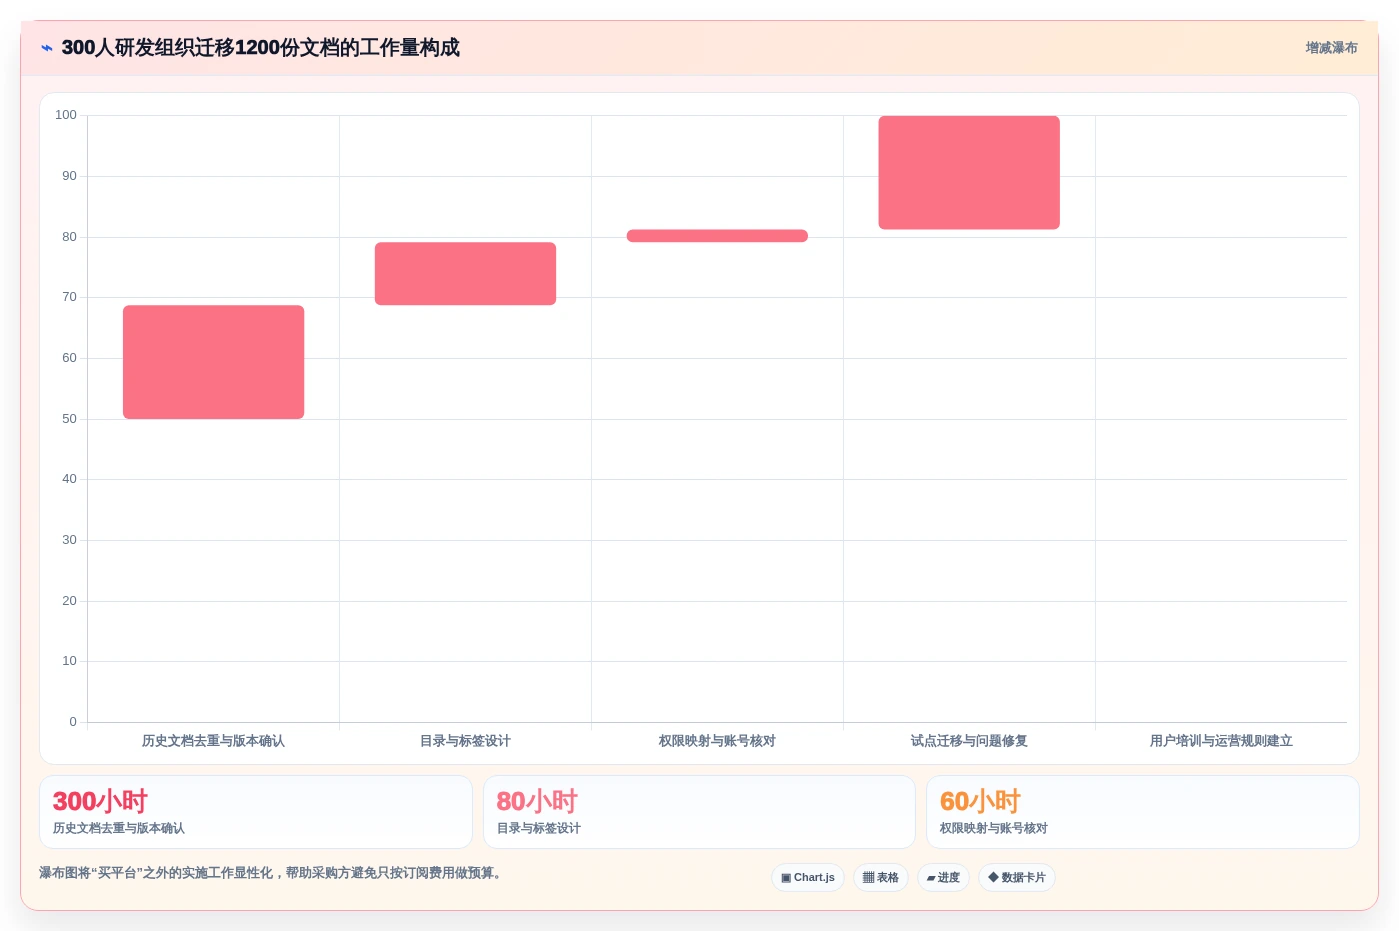Viewport: 1399px width, 931px height.
Task: Click the footnote starting with 瀑布图将
Action: pos(273,873)
